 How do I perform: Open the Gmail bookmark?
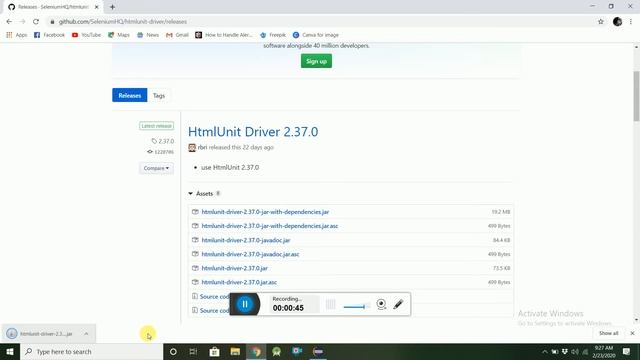tap(178, 35)
